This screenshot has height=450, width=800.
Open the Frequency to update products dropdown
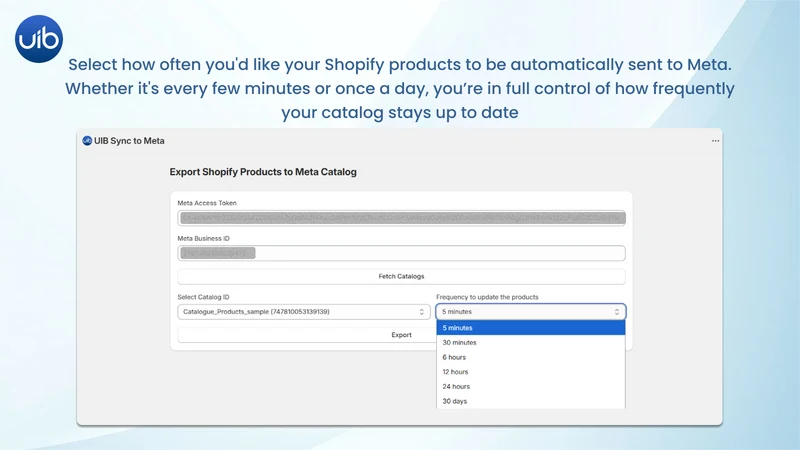click(531, 312)
